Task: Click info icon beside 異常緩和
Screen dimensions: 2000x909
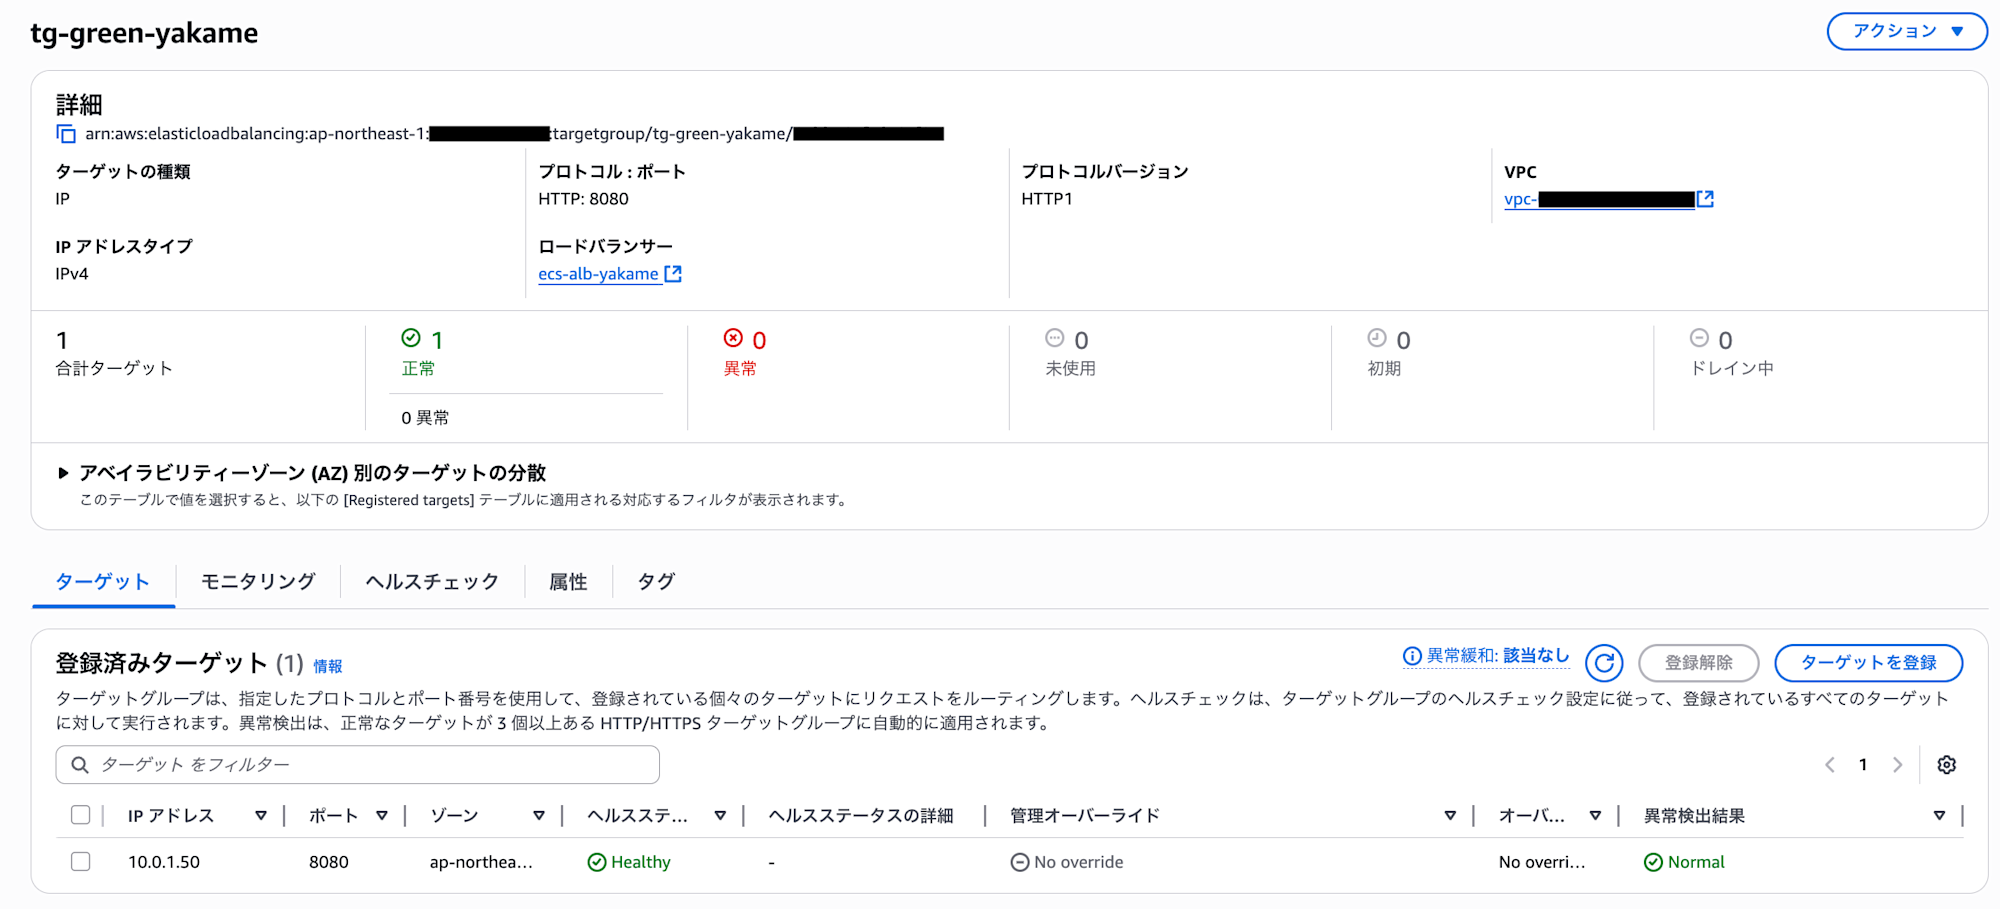Action: tap(1412, 656)
